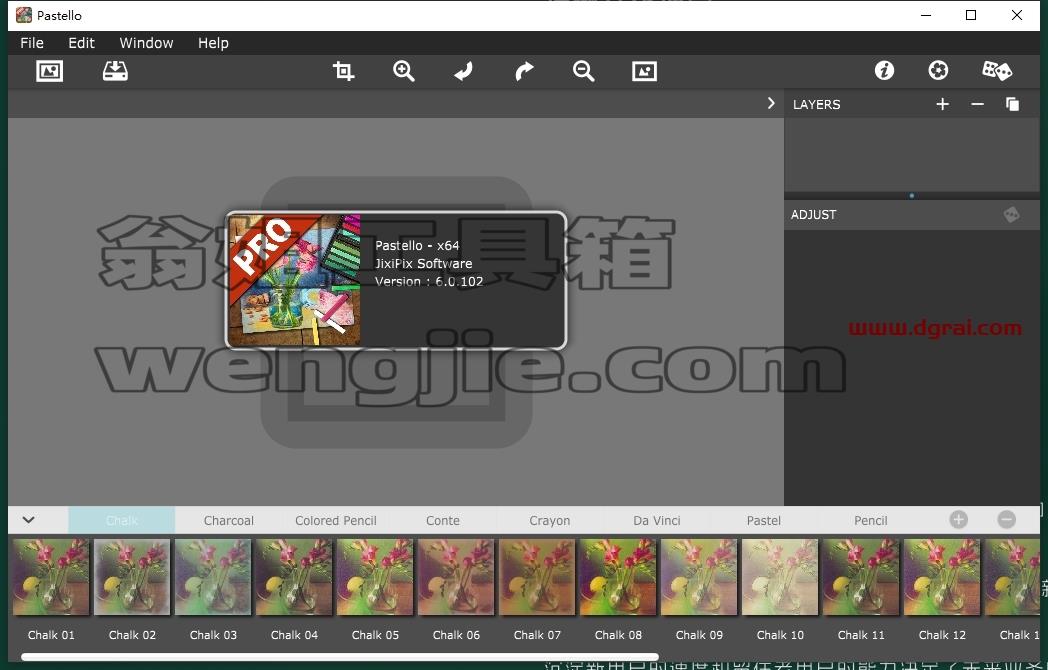
Task: Click the zoom out magnifier
Action: (583, 71)
